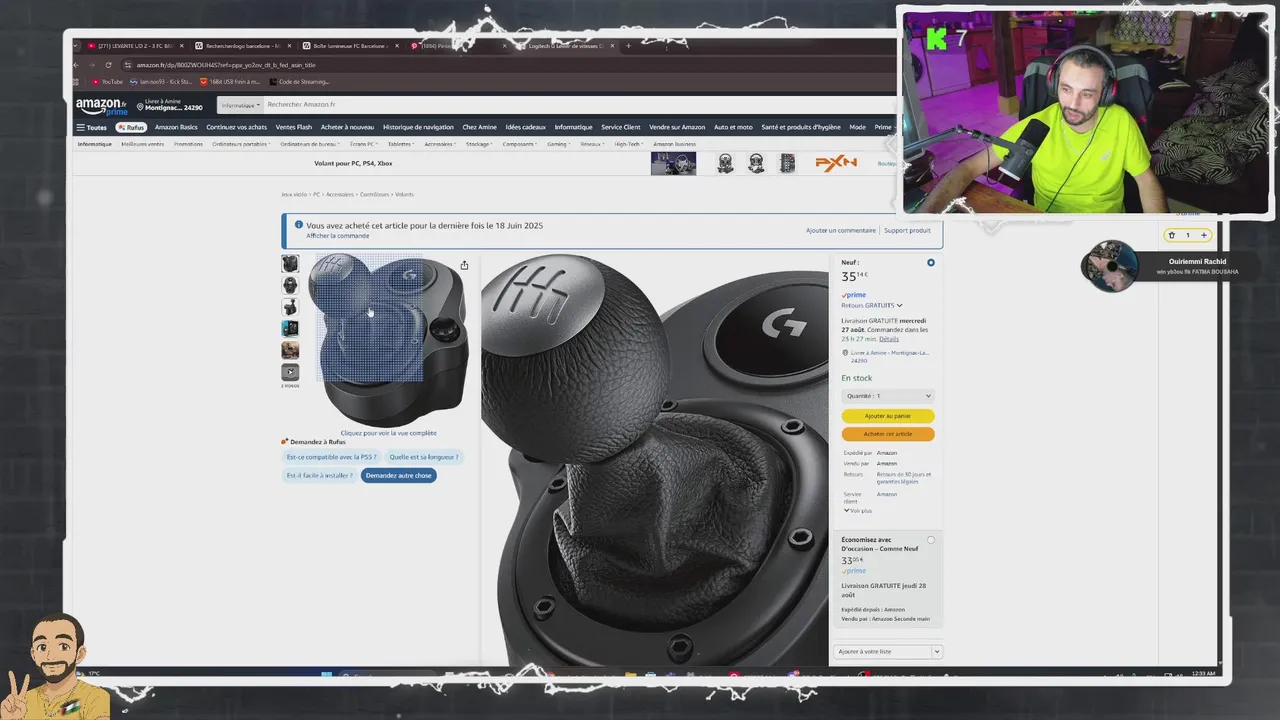The height and width of the screenshot is (720, 1280).
Task: Open the Stockage submenu
Action: tap(479, 144)
